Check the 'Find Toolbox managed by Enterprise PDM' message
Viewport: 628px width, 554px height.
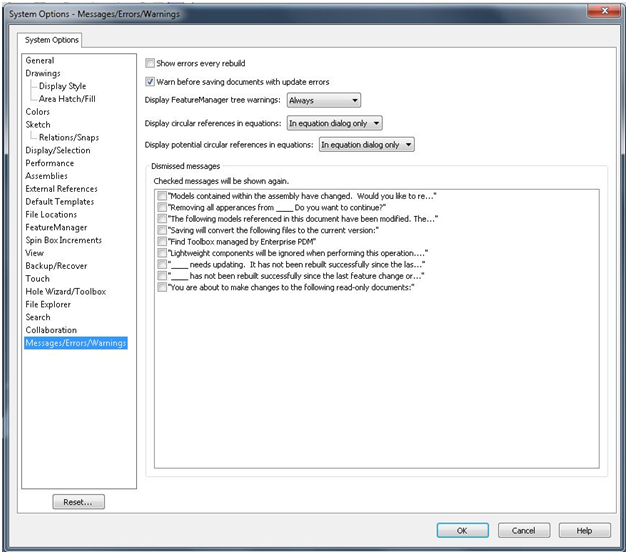click(x=163, y=242)
